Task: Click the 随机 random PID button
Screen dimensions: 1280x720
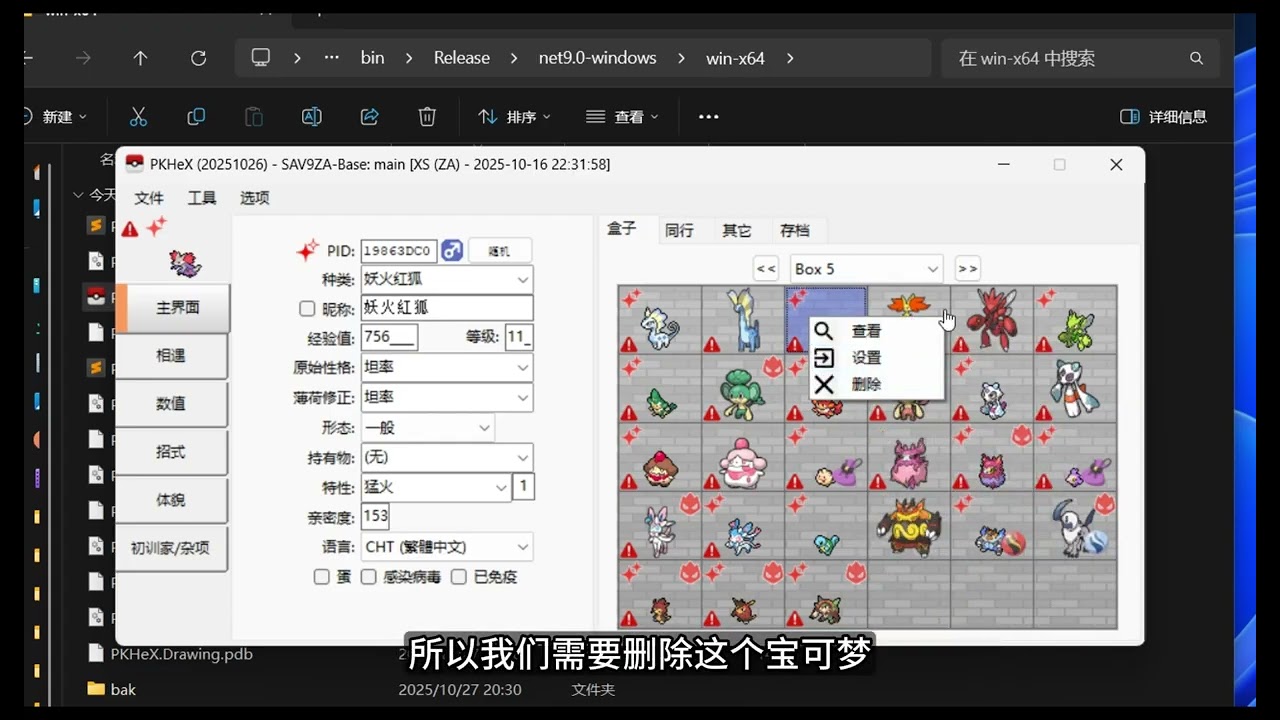Action: click(499, 251)
